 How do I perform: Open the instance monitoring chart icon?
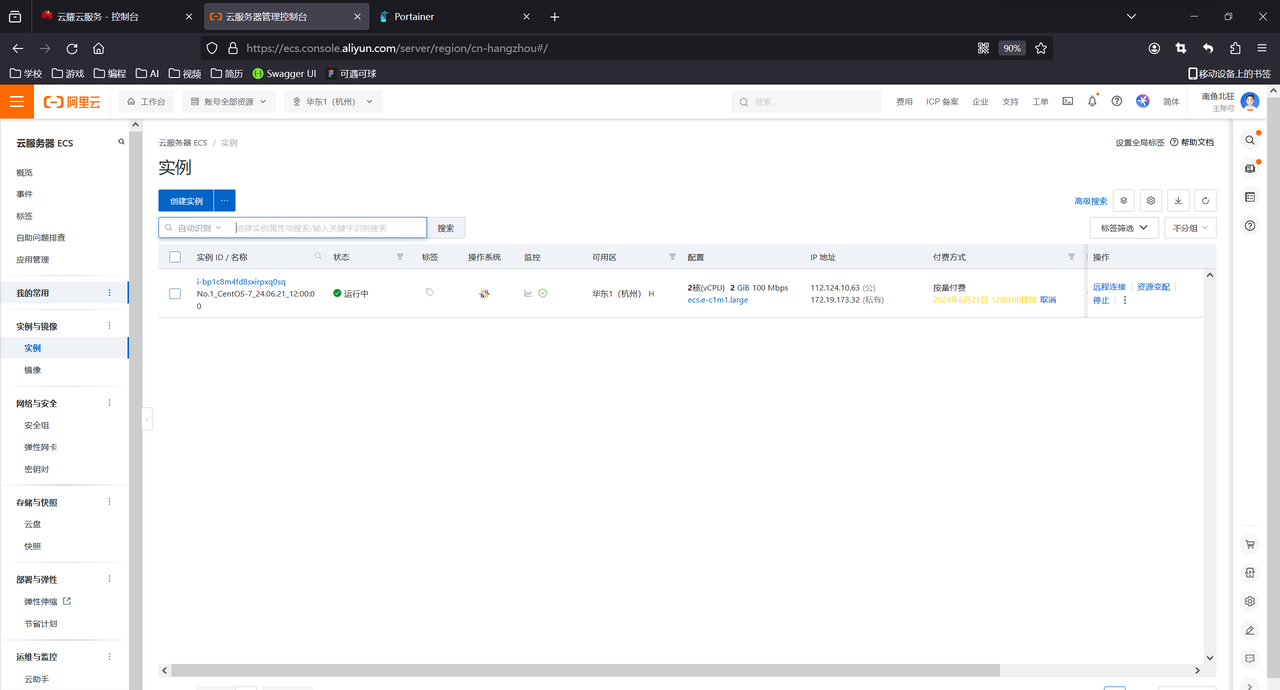[x=528, y=293]
